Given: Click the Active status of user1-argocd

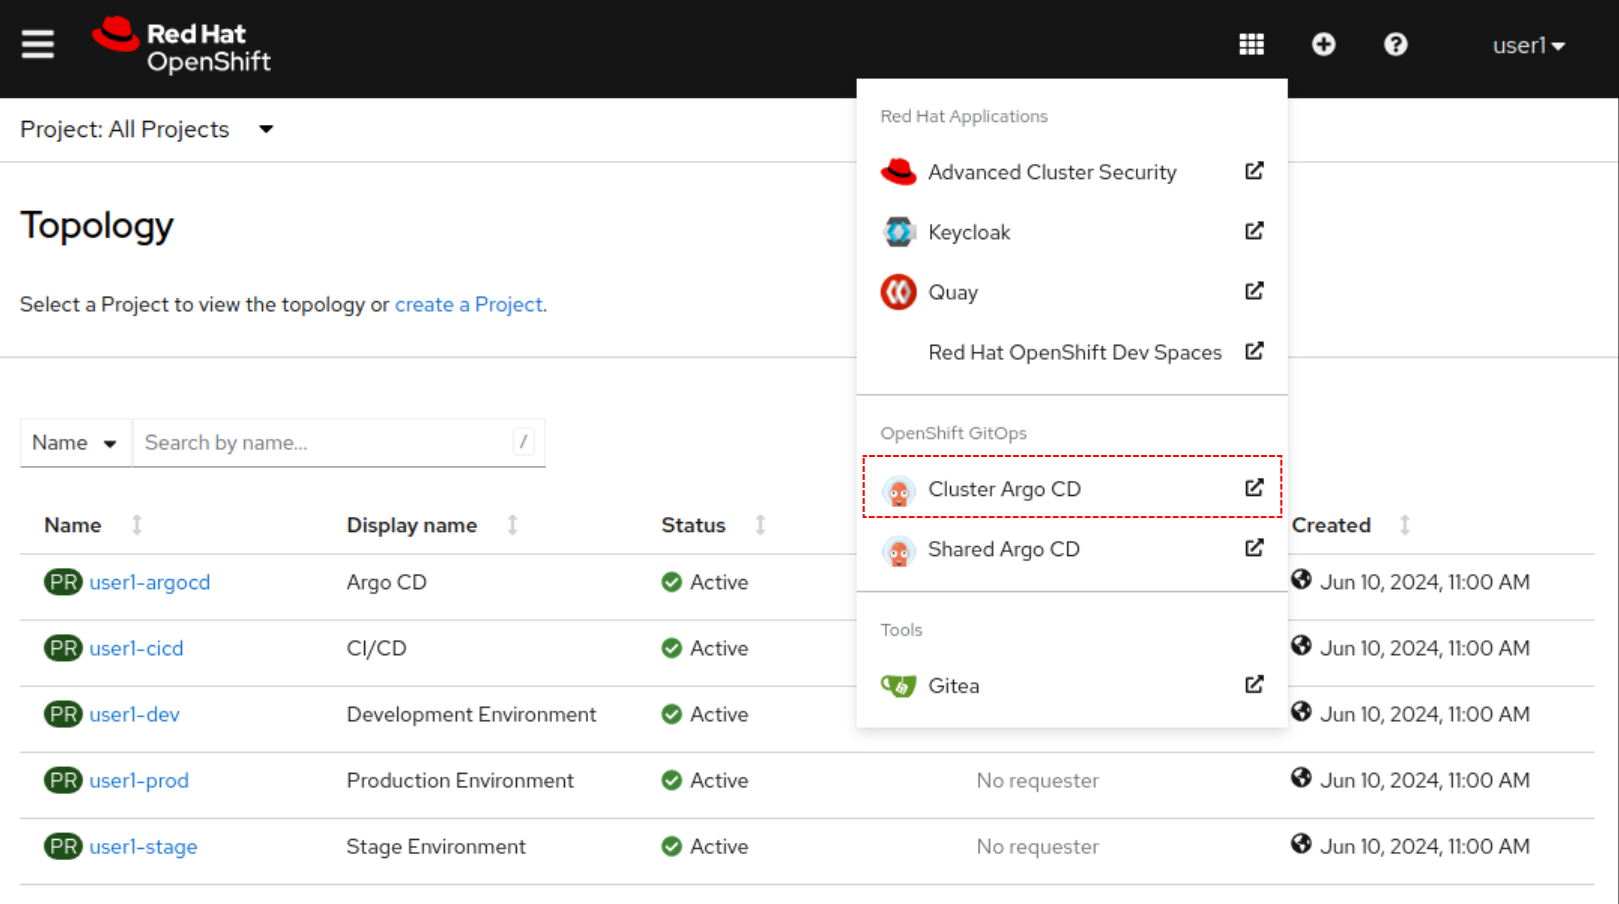Looking at the screenshot, I should (x=705, y=582).
